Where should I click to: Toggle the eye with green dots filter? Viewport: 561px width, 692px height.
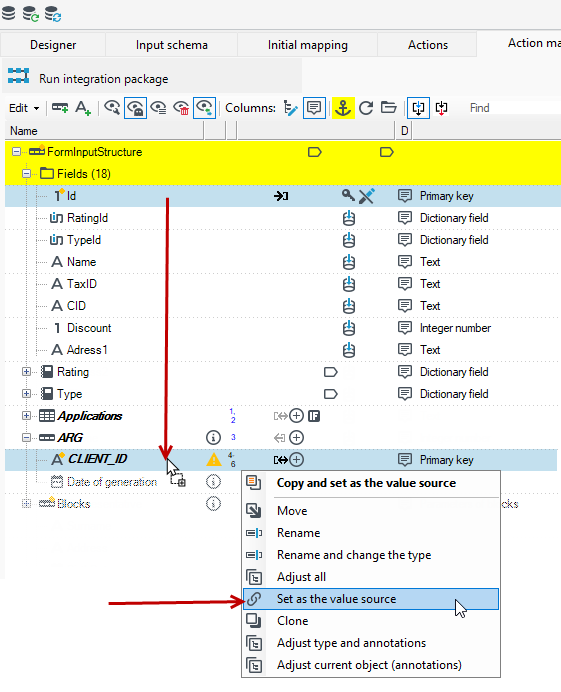[x=204, y=108]
